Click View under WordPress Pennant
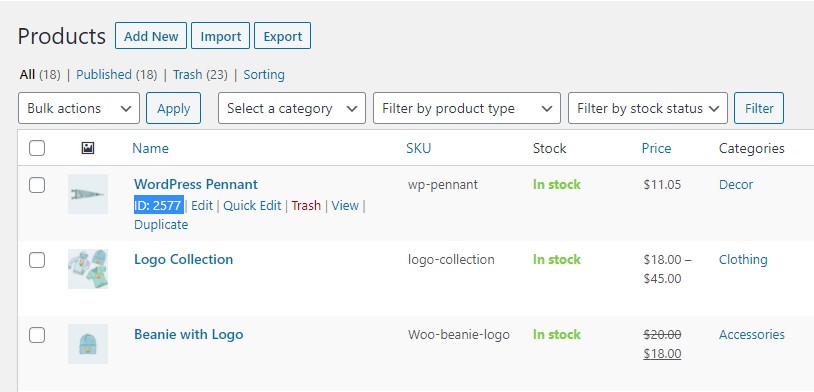814x392 pixels. (345, 206)
